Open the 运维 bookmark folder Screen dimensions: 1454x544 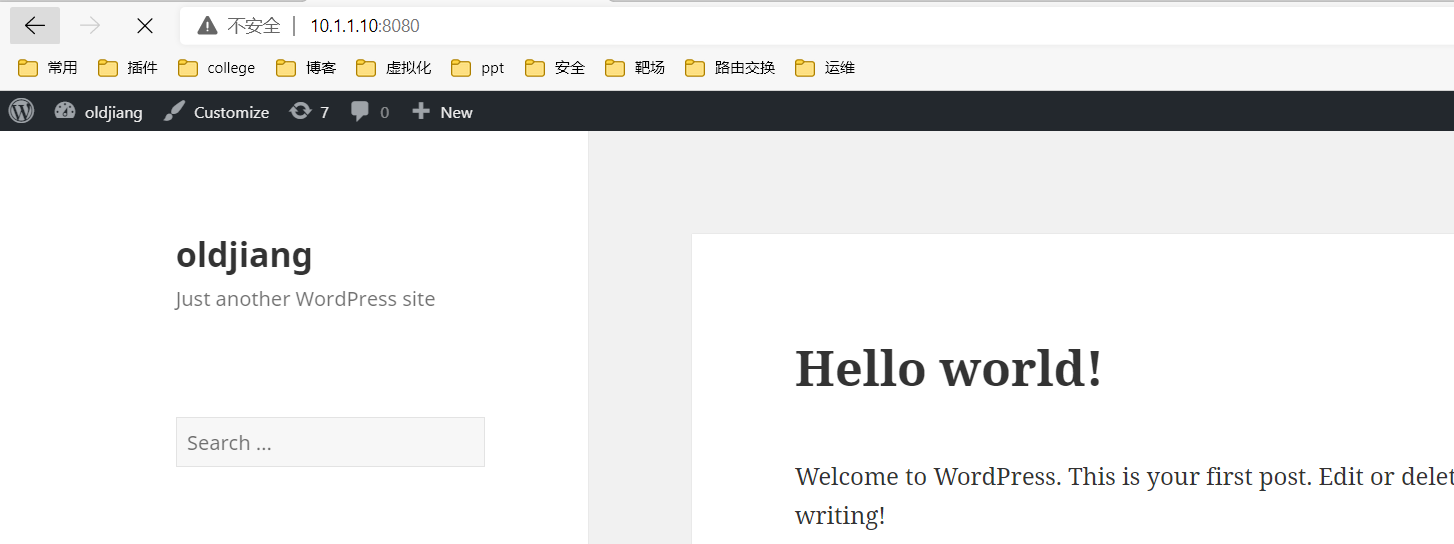(825, 68)
